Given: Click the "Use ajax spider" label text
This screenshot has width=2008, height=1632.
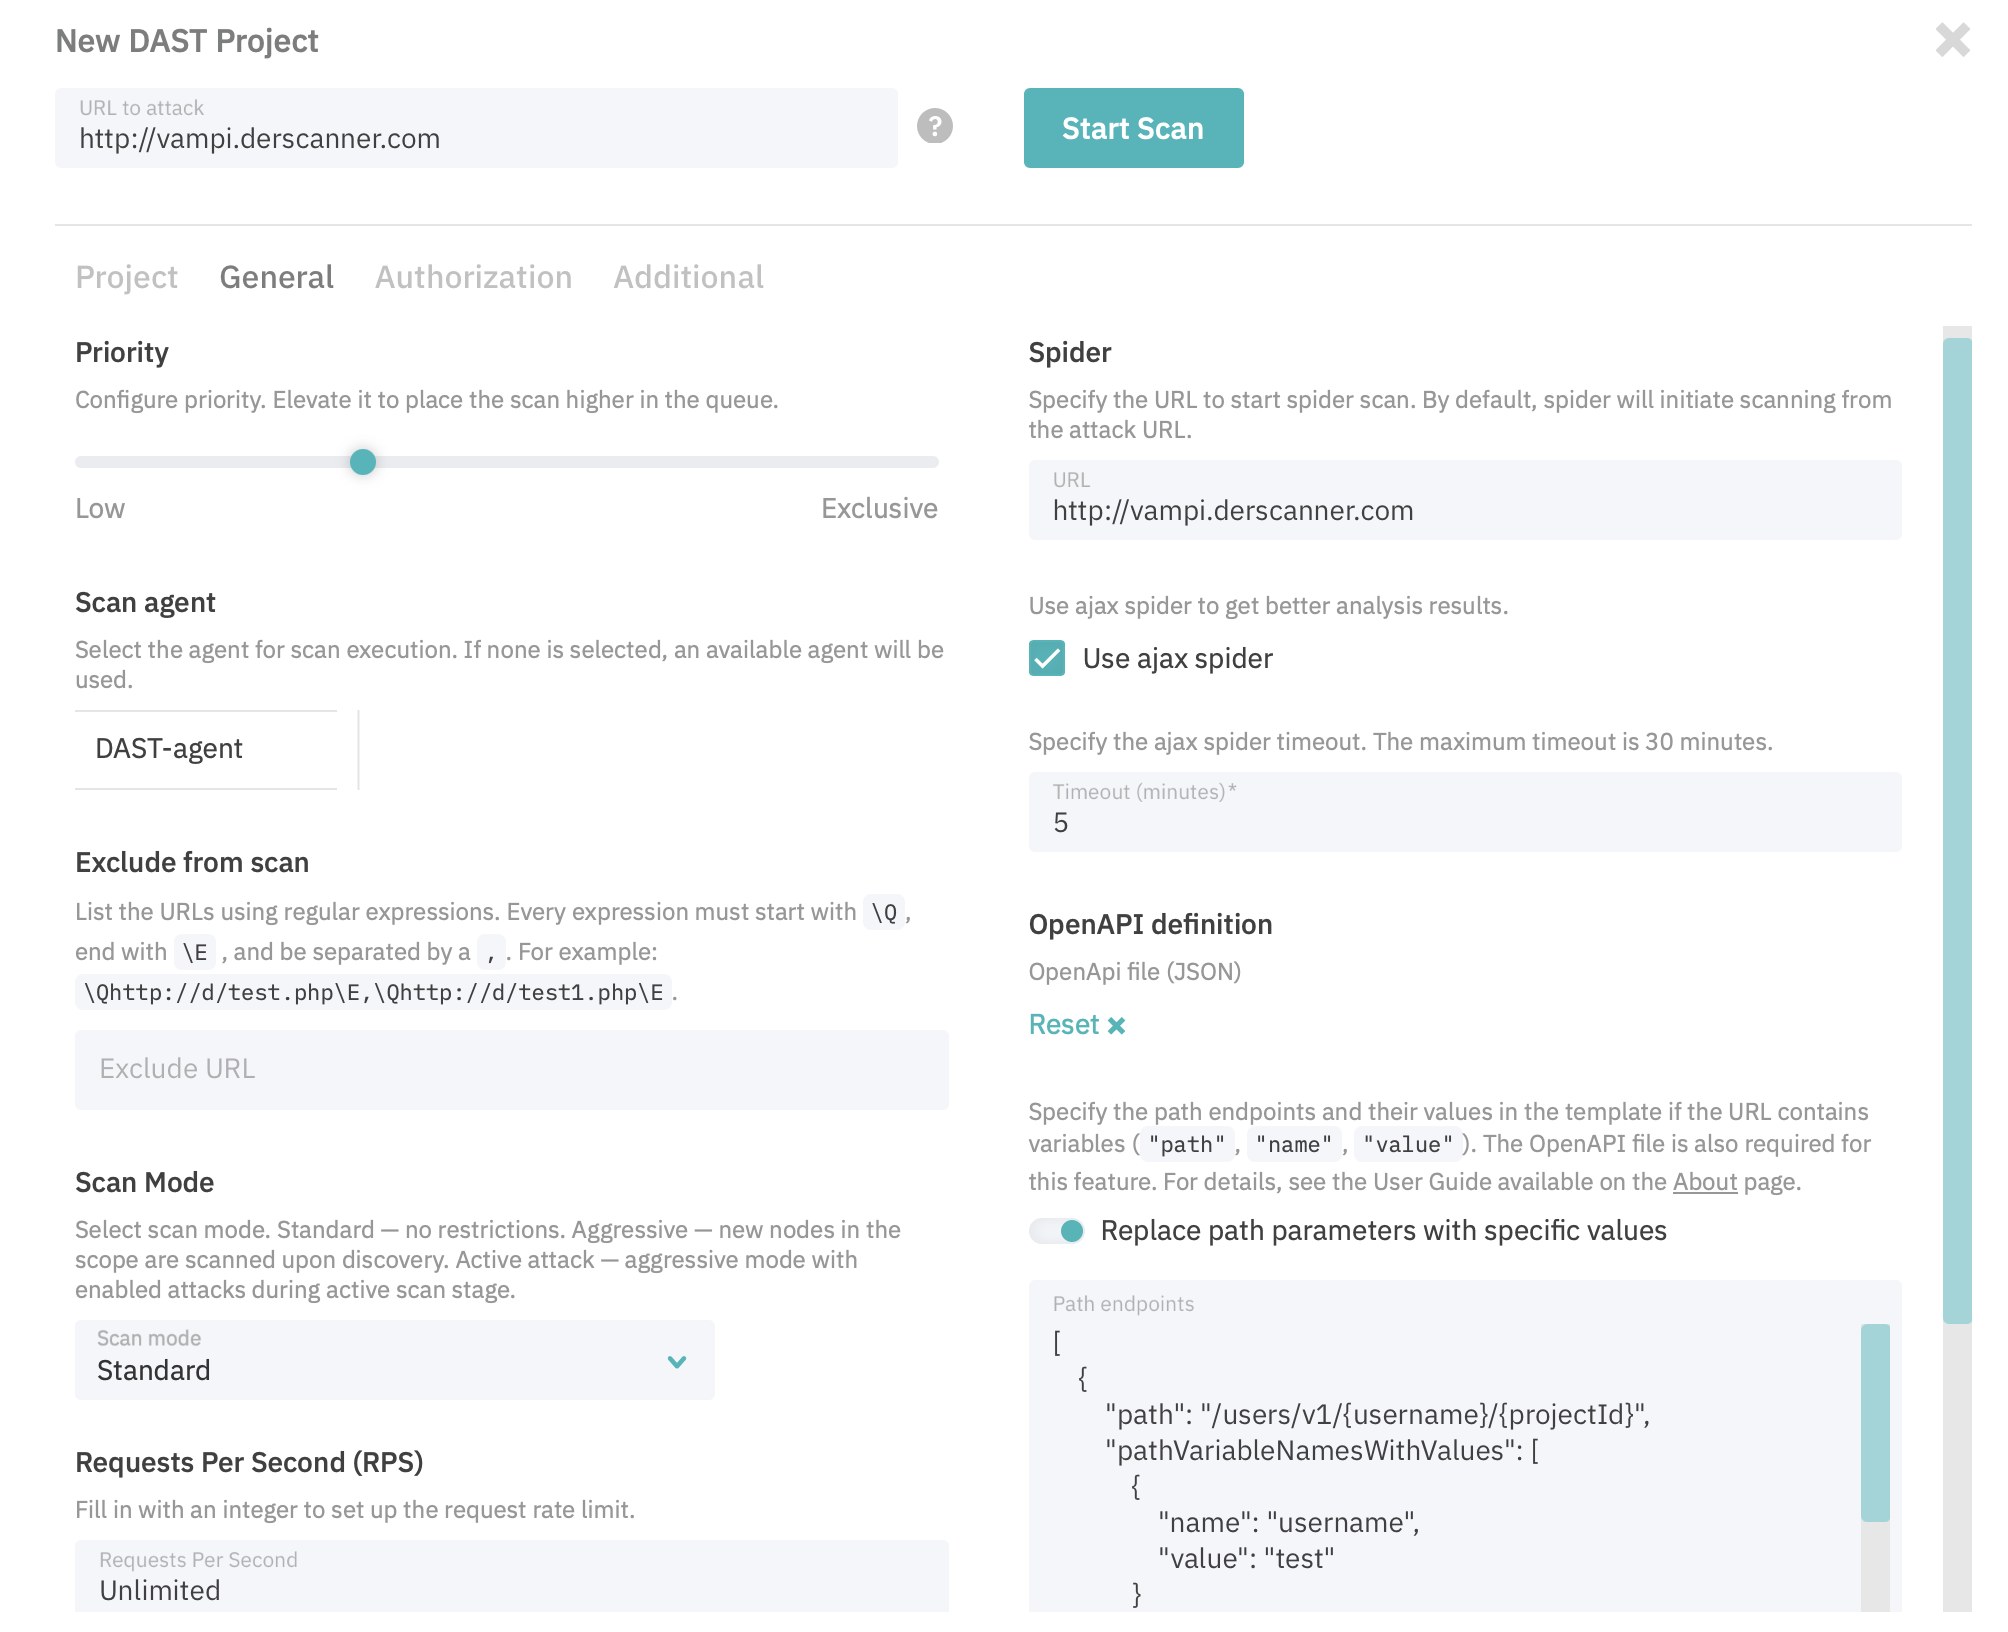Looking at the screenshot, I should tap(1177, 659).
